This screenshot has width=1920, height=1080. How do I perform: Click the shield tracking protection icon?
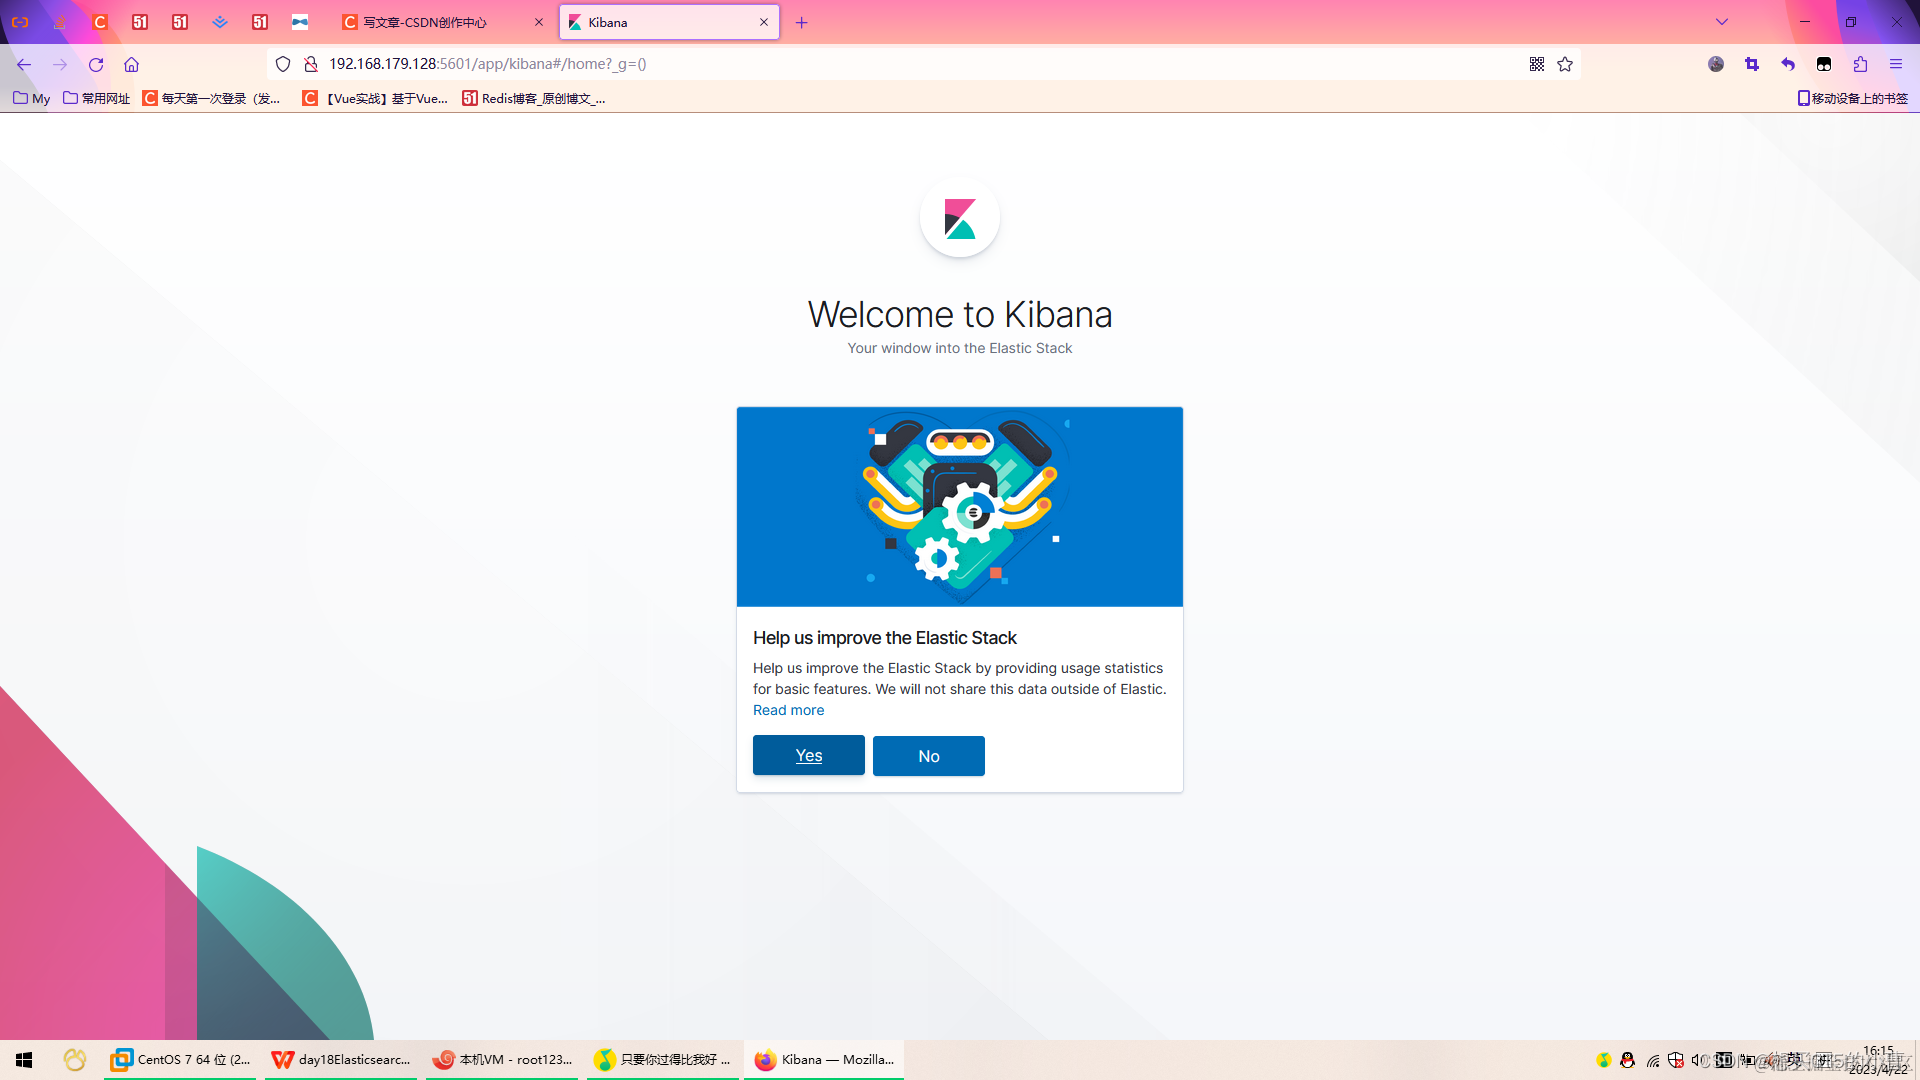tap(283, 64)
